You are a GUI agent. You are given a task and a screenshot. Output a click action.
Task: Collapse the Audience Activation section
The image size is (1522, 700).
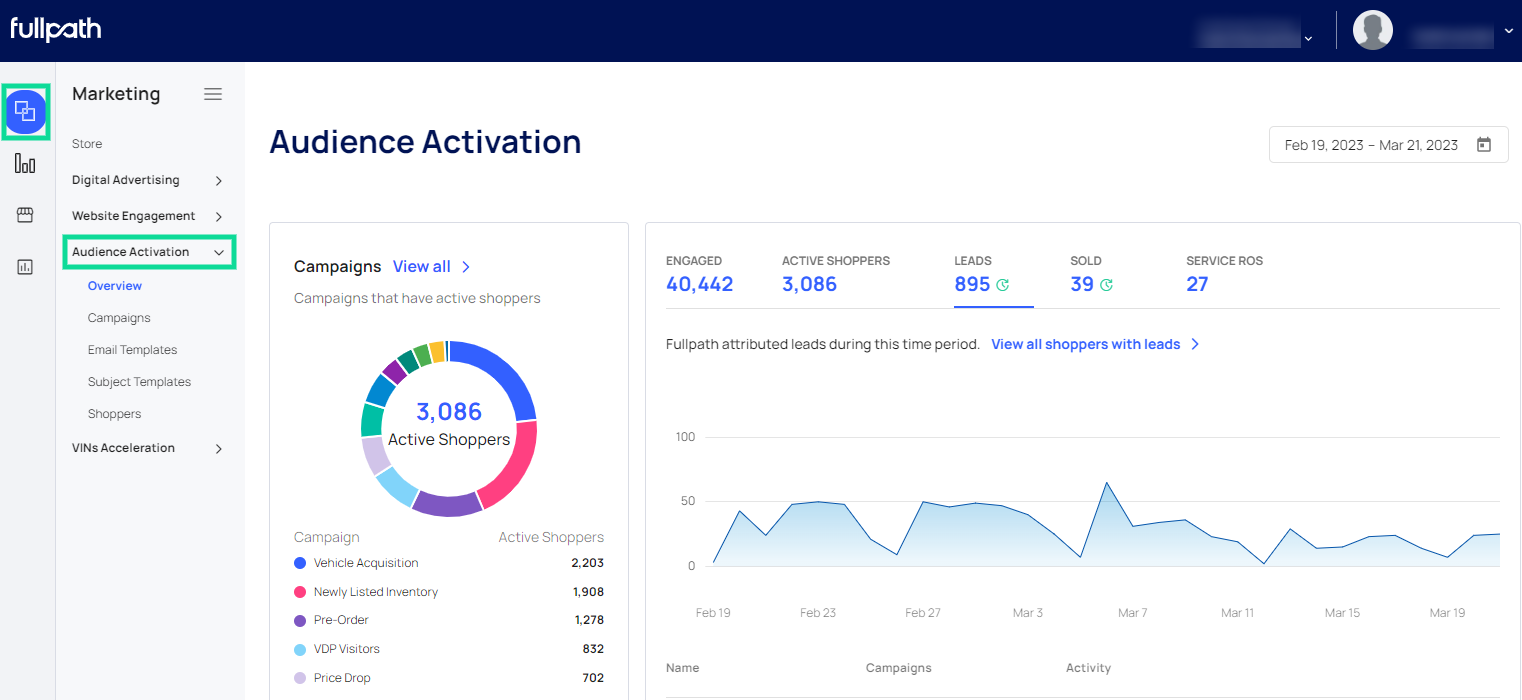click(218, 253)
